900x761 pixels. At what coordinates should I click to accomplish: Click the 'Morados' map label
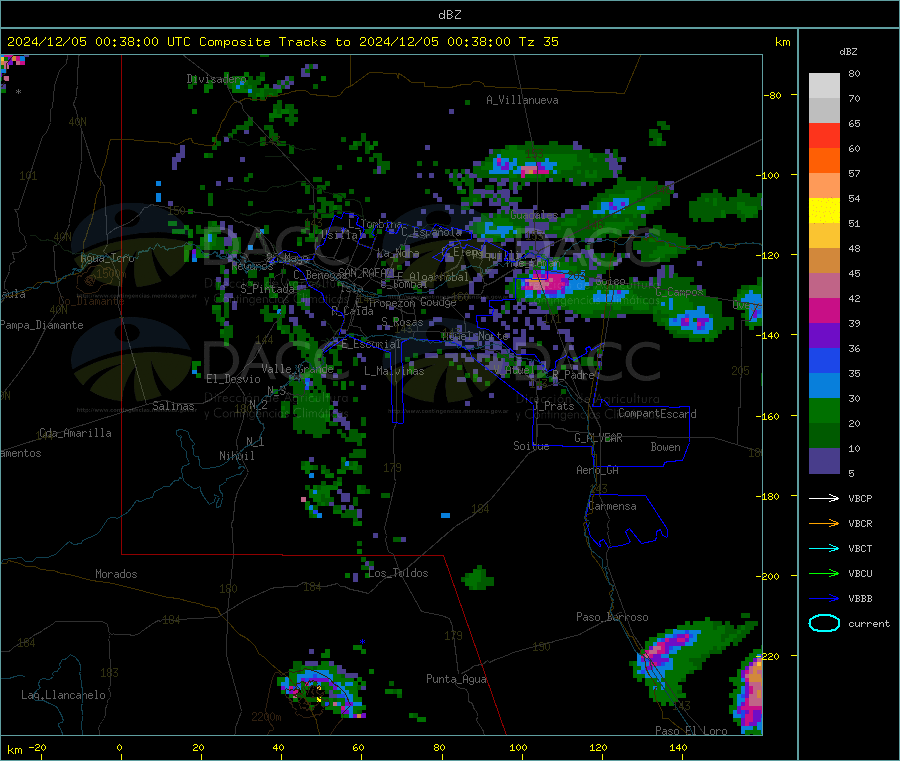[116, 574]
